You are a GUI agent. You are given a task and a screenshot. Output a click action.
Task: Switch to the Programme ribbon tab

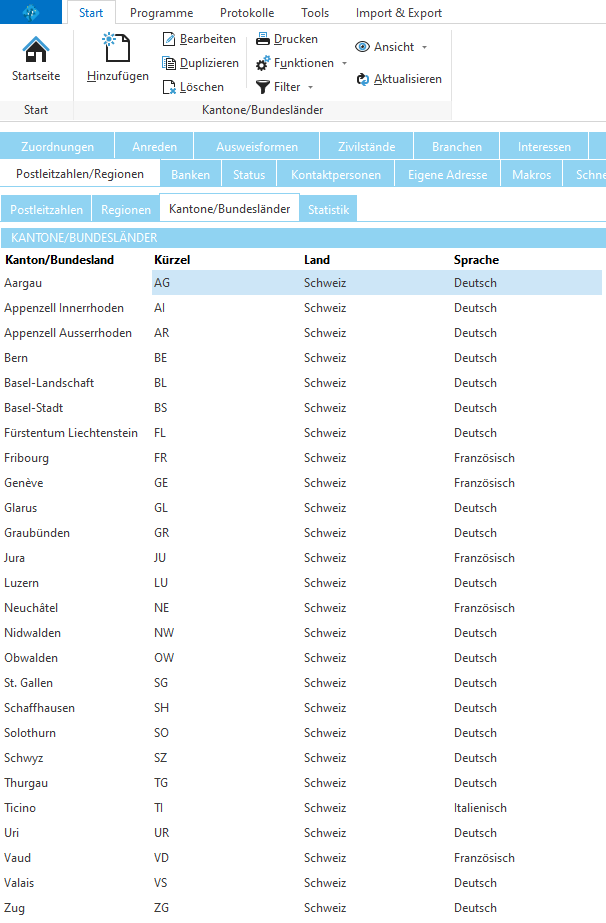point(162,13)
